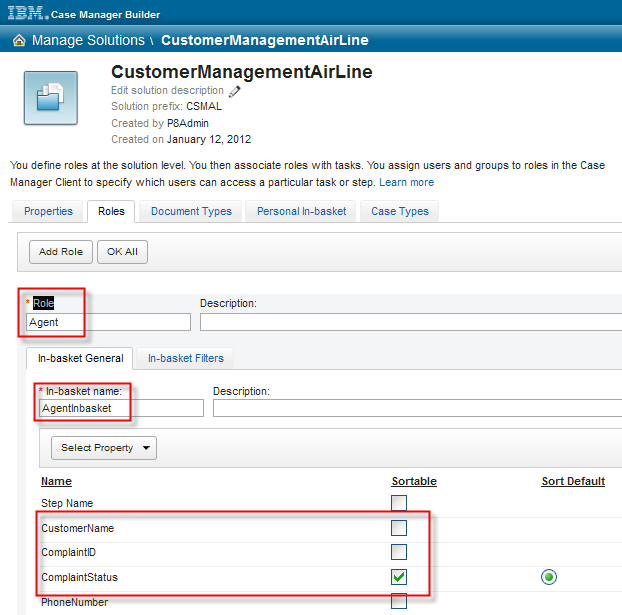Click the CustomerManagementAirLine solution heading
This screenshot has width=622, height=615.
(242, 72)
